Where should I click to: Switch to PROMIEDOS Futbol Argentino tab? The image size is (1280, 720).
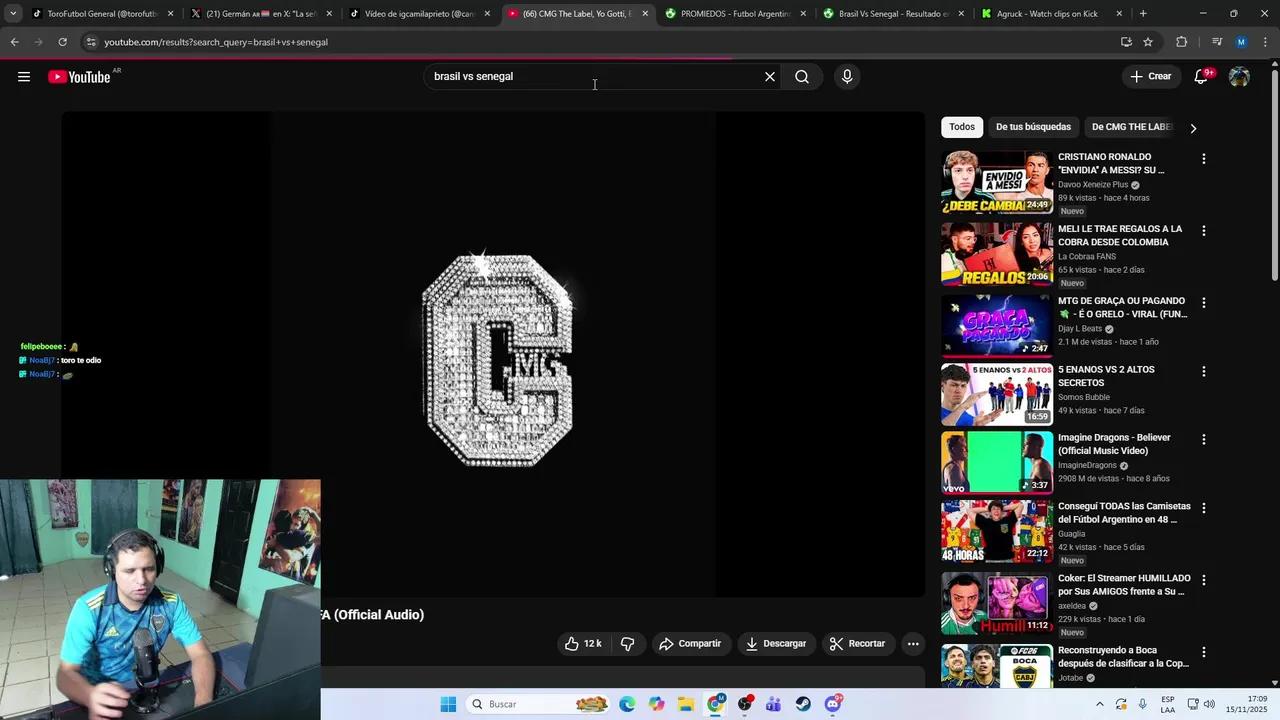click(735, 14)
